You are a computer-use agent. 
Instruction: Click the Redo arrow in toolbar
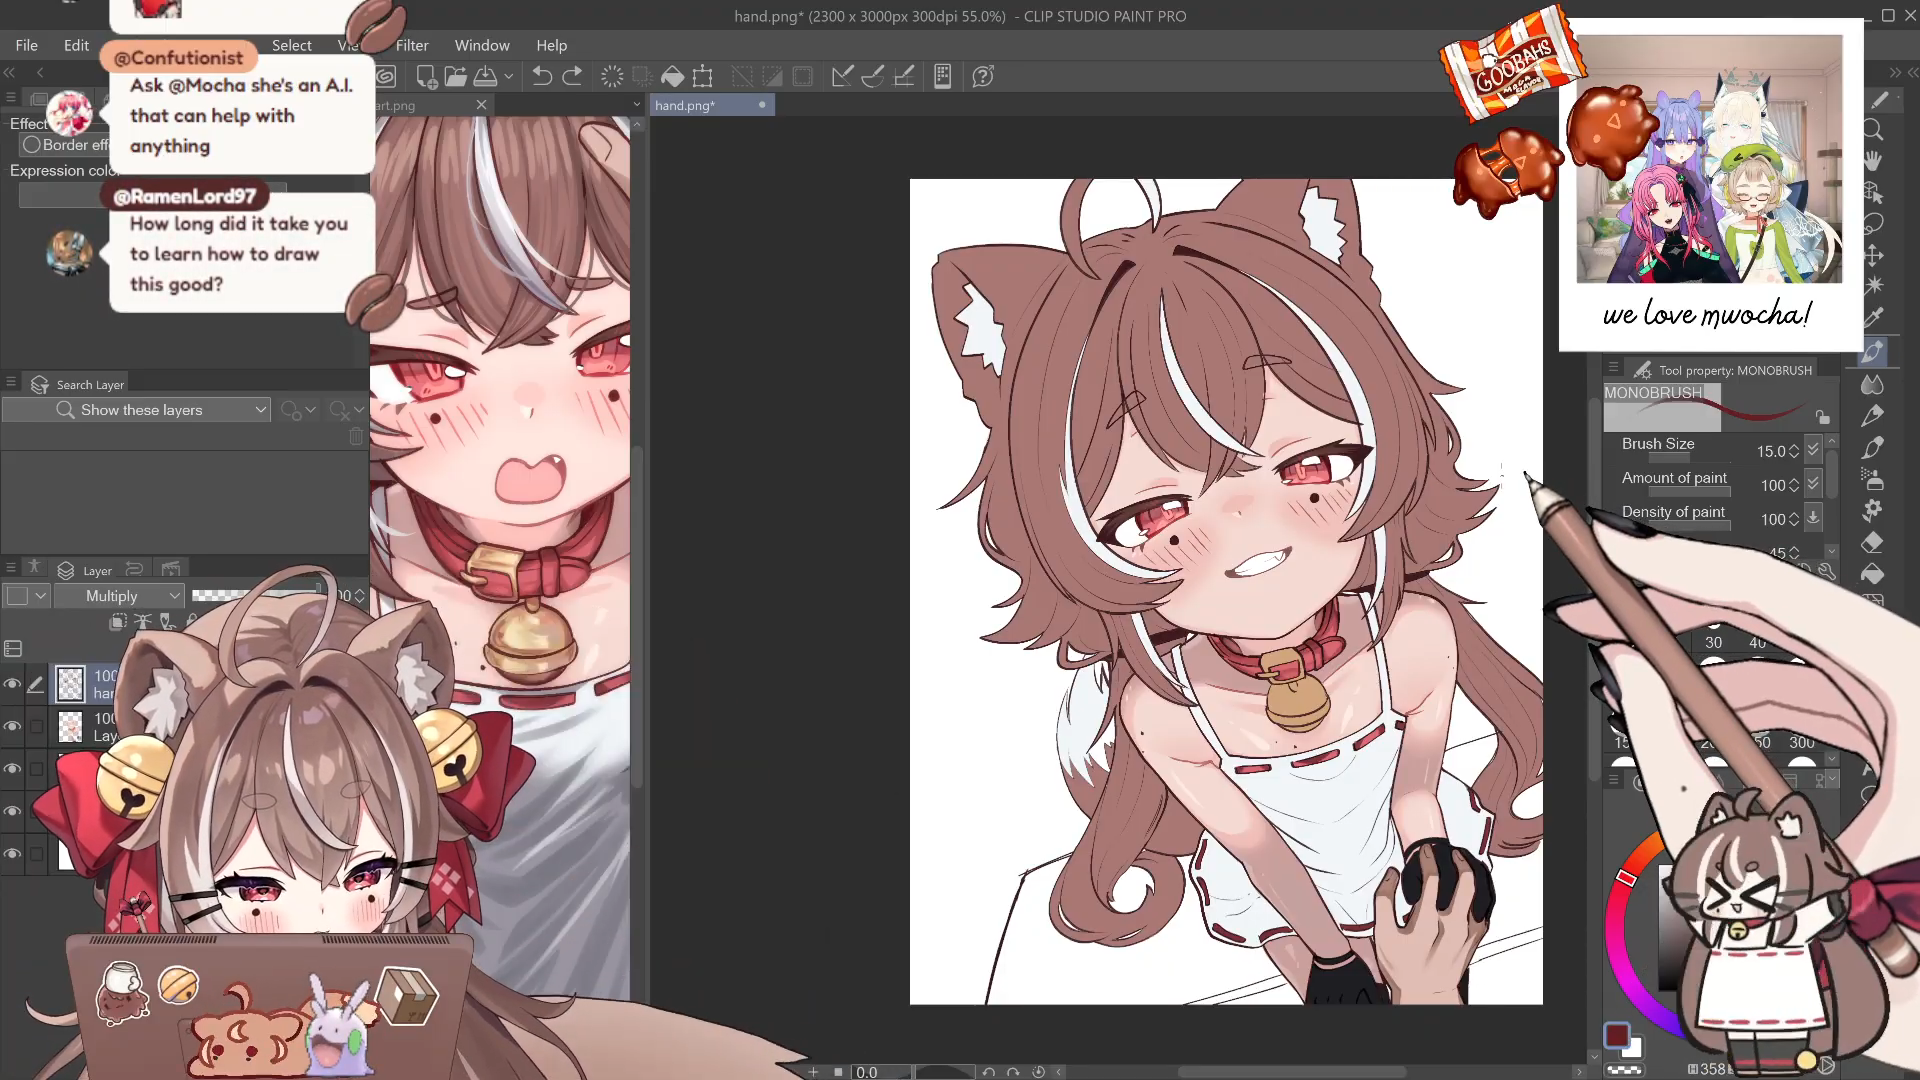(572, 76)
